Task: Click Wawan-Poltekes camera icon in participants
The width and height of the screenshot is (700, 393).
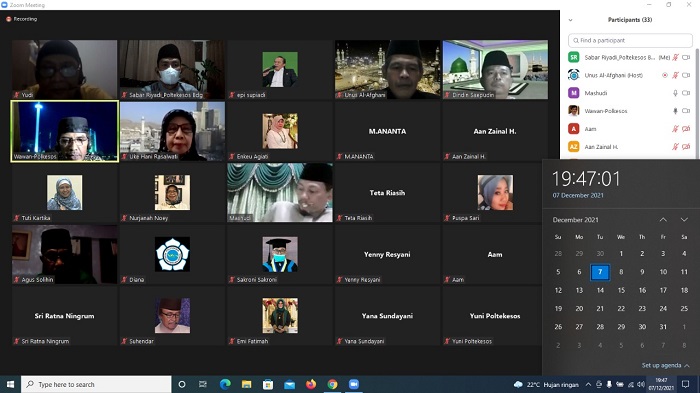Action: [x=686, y=111]
